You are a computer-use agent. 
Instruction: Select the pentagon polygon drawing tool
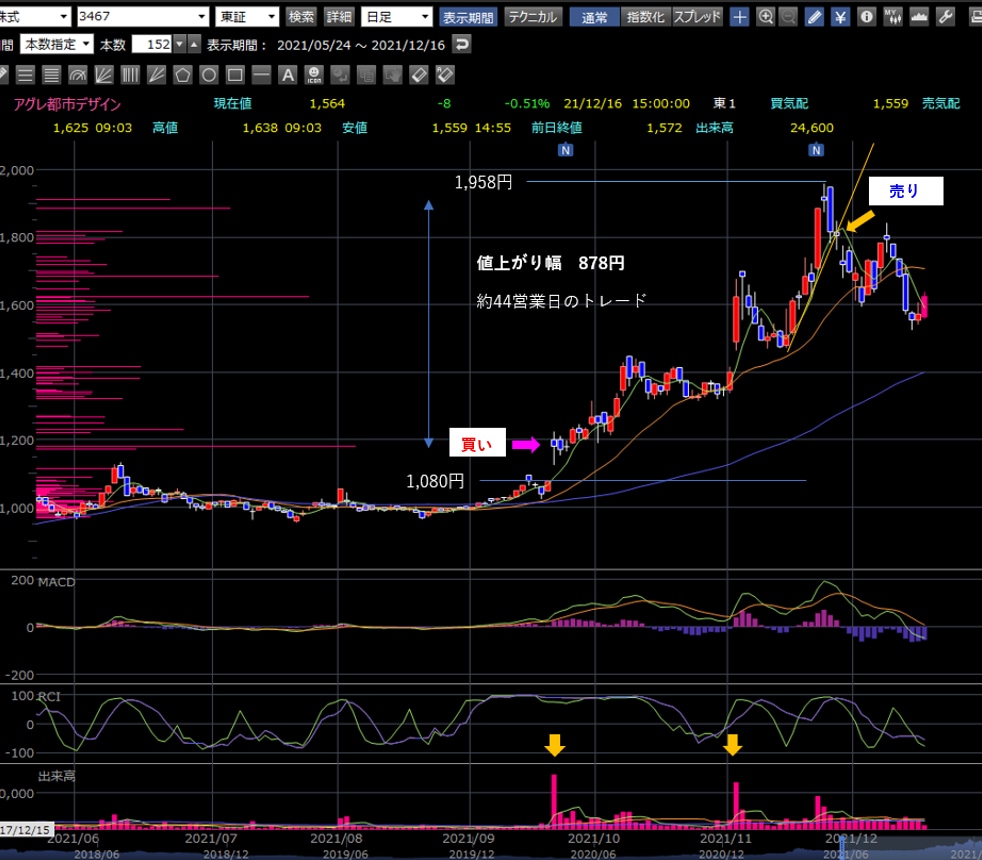[183, 75]
